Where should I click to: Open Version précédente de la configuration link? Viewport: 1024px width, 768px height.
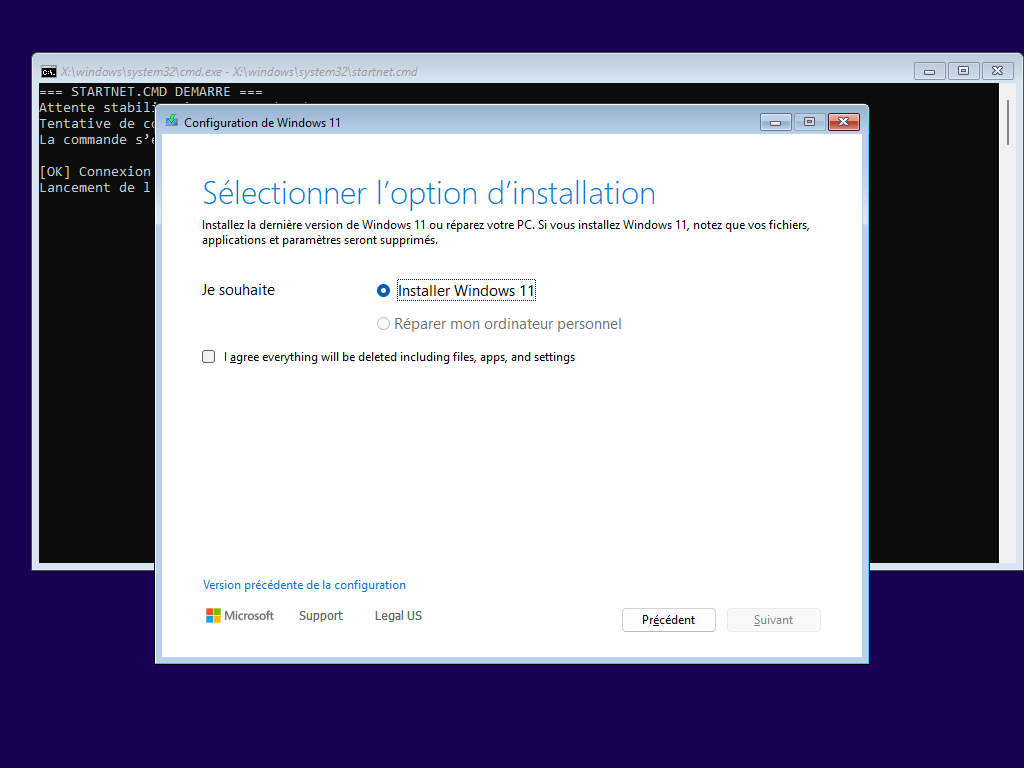coord(304,585)
